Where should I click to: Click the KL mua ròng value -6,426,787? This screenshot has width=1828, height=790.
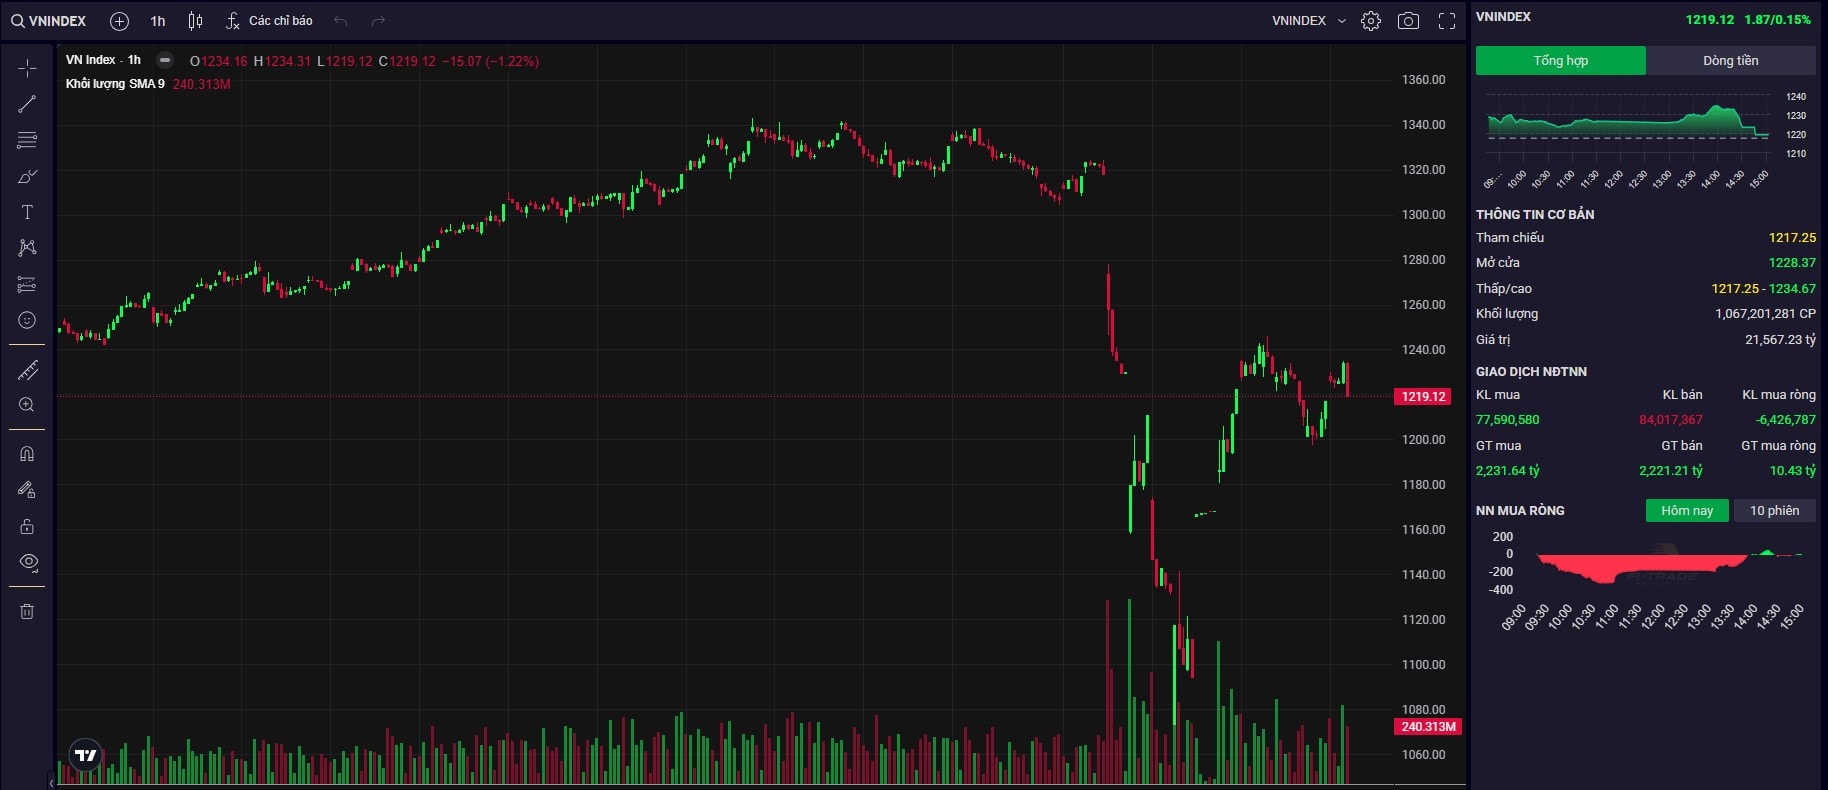(x=1786, y=420)
